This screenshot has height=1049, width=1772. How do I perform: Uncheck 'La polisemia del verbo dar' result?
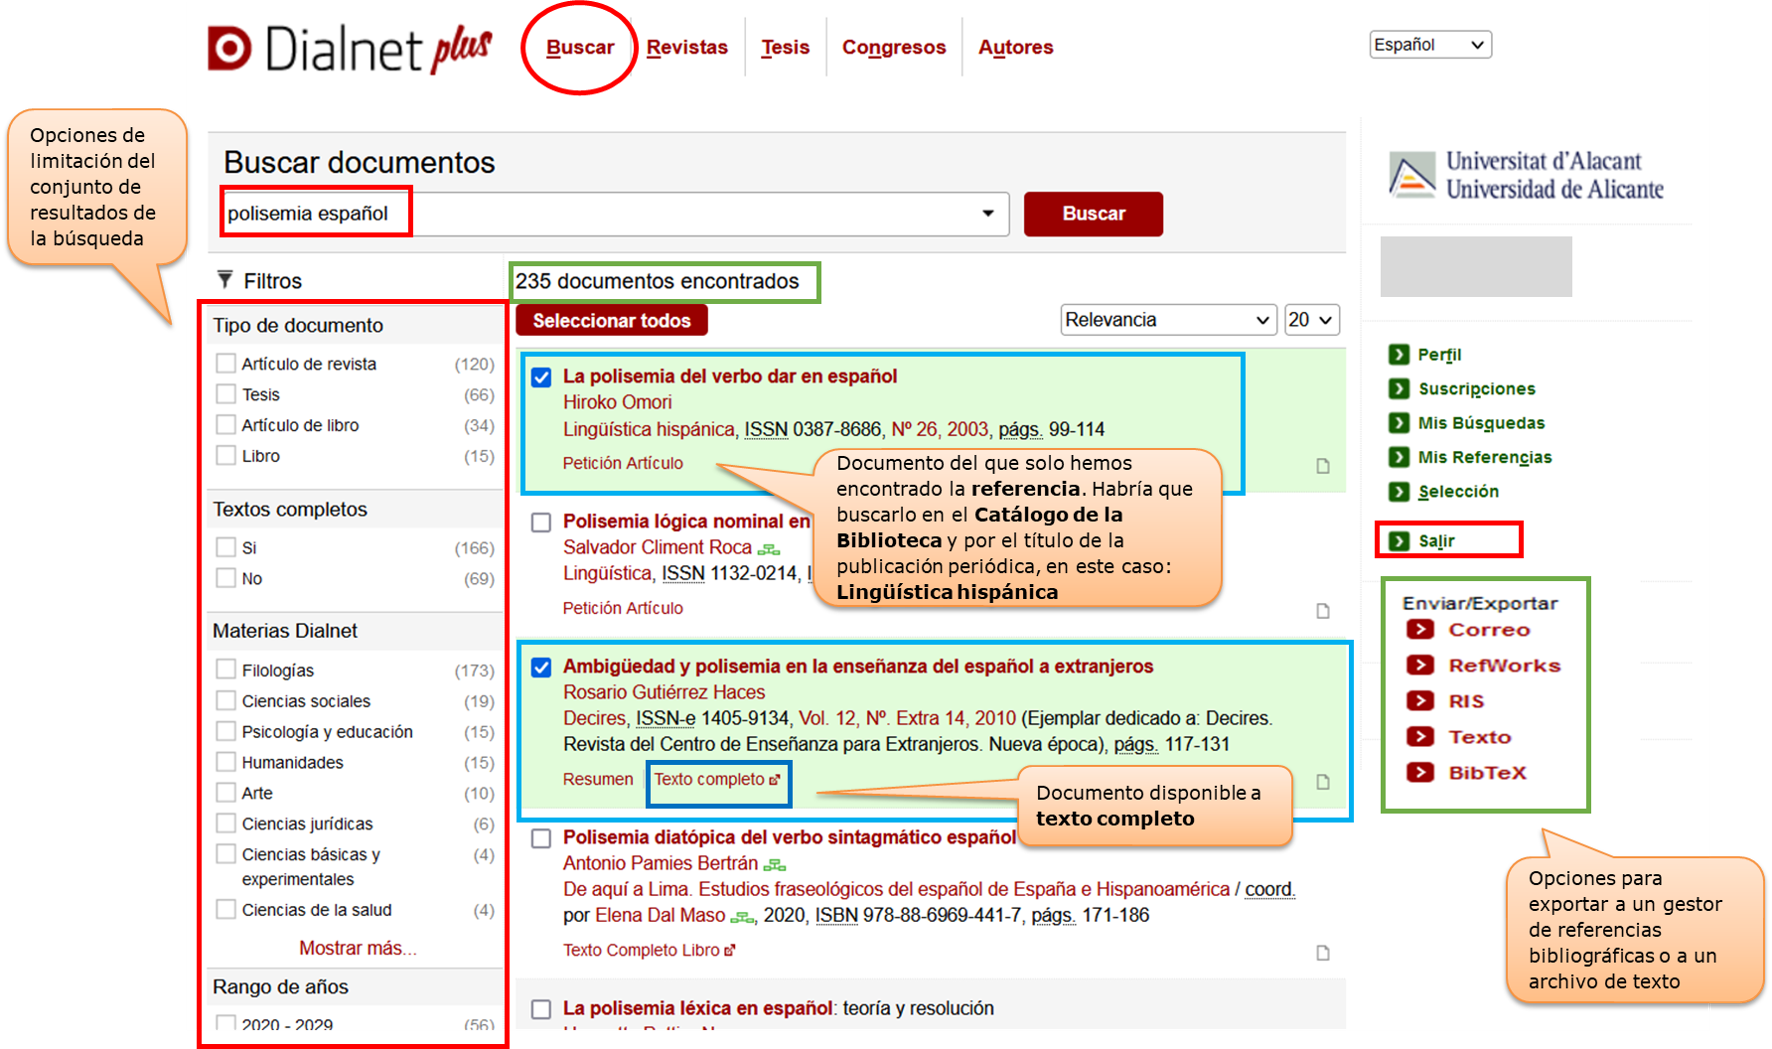[541, 377]
